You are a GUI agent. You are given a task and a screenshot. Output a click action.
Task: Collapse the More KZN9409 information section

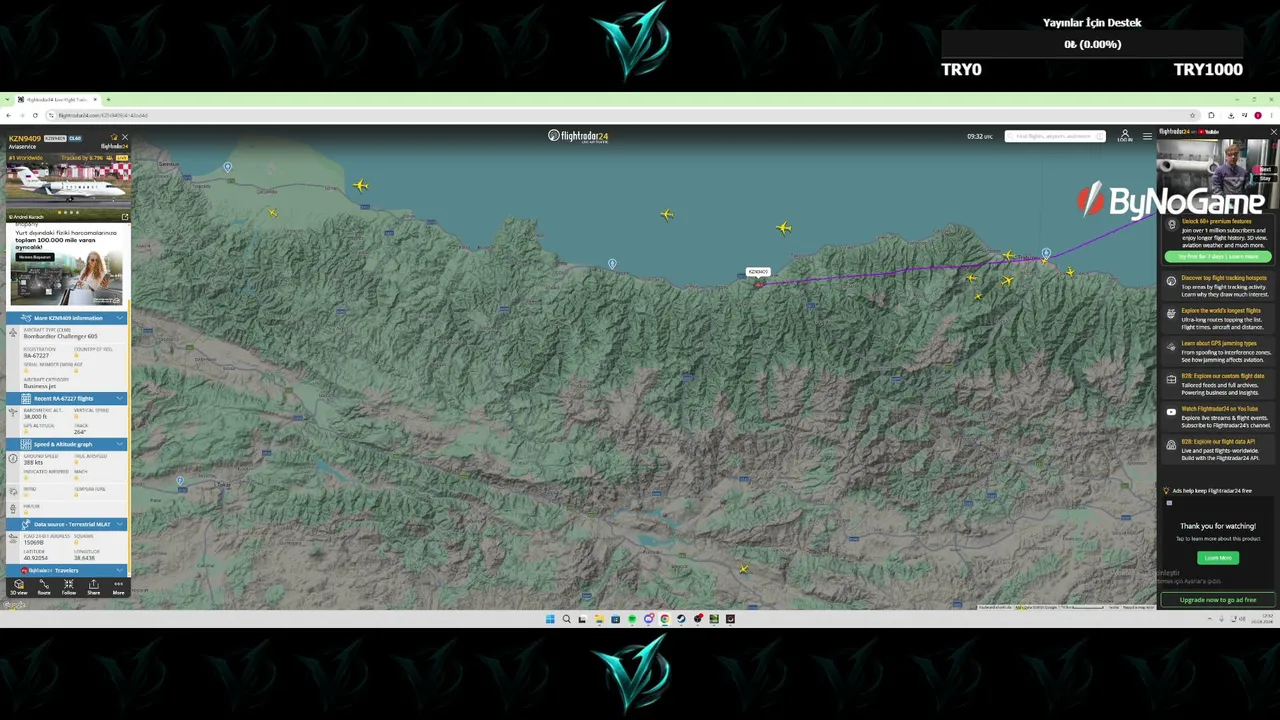67,318
